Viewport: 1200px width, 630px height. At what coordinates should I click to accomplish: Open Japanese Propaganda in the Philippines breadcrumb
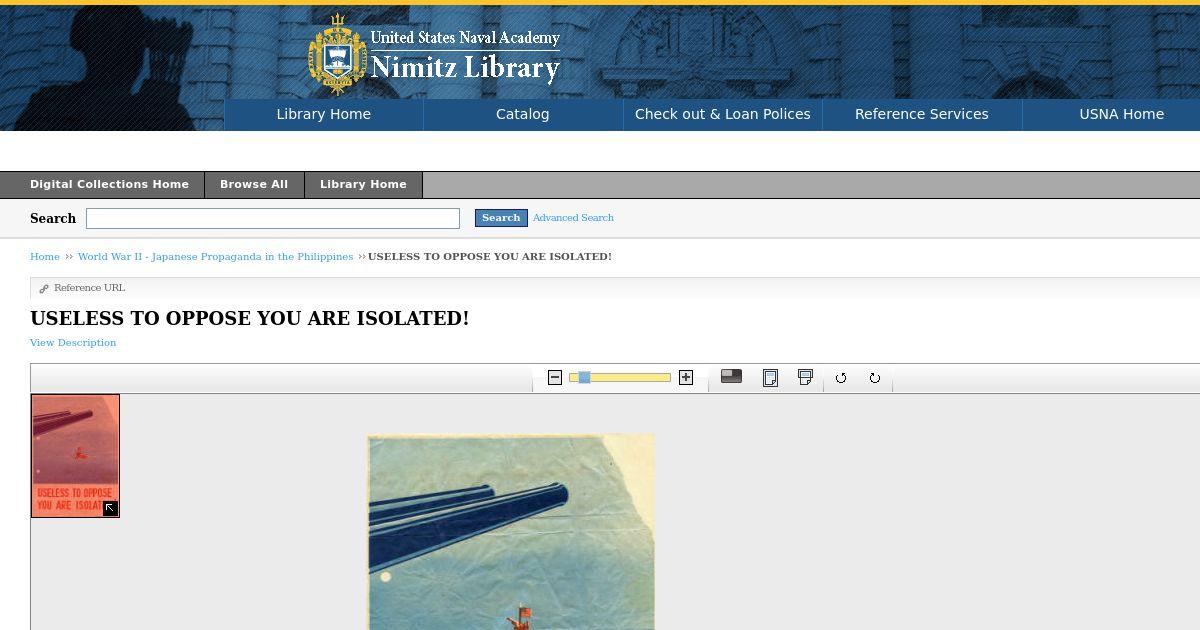pyautogui.click(x=215, y=256)
